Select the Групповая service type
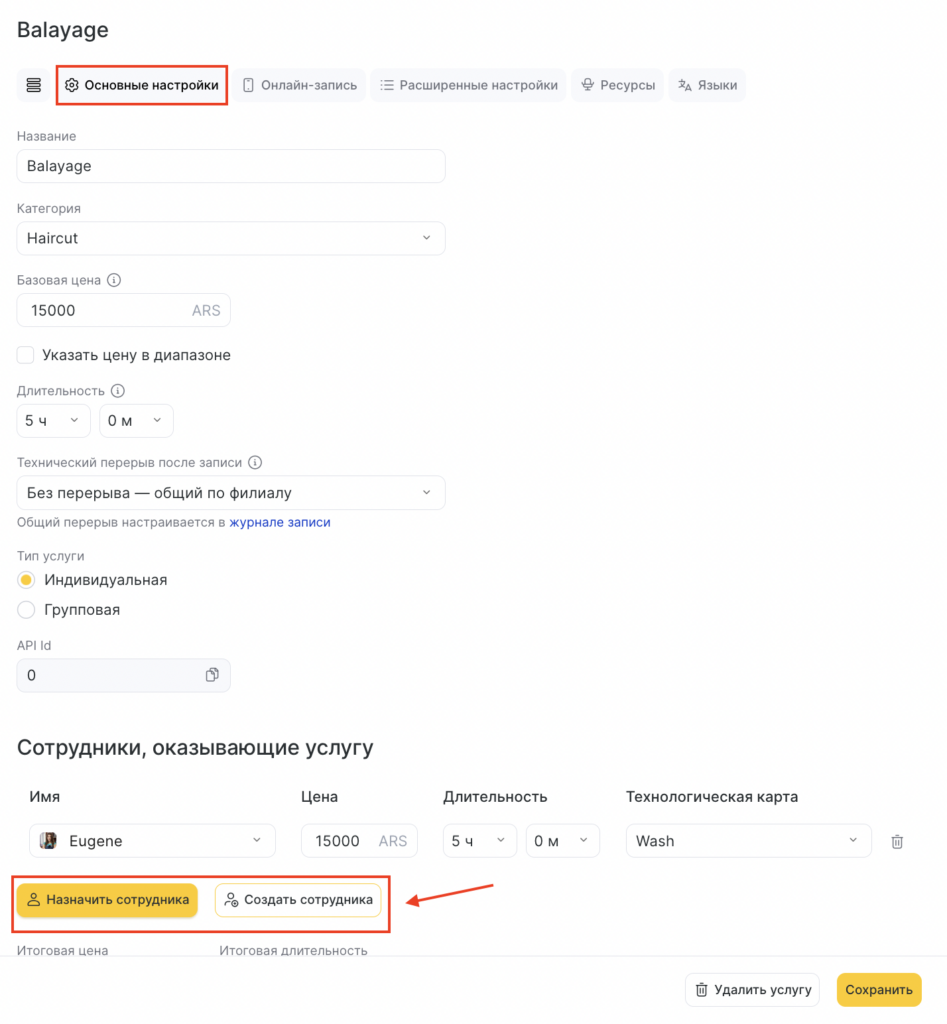Viewport: 947px width, 1024px height. point(27,610)
